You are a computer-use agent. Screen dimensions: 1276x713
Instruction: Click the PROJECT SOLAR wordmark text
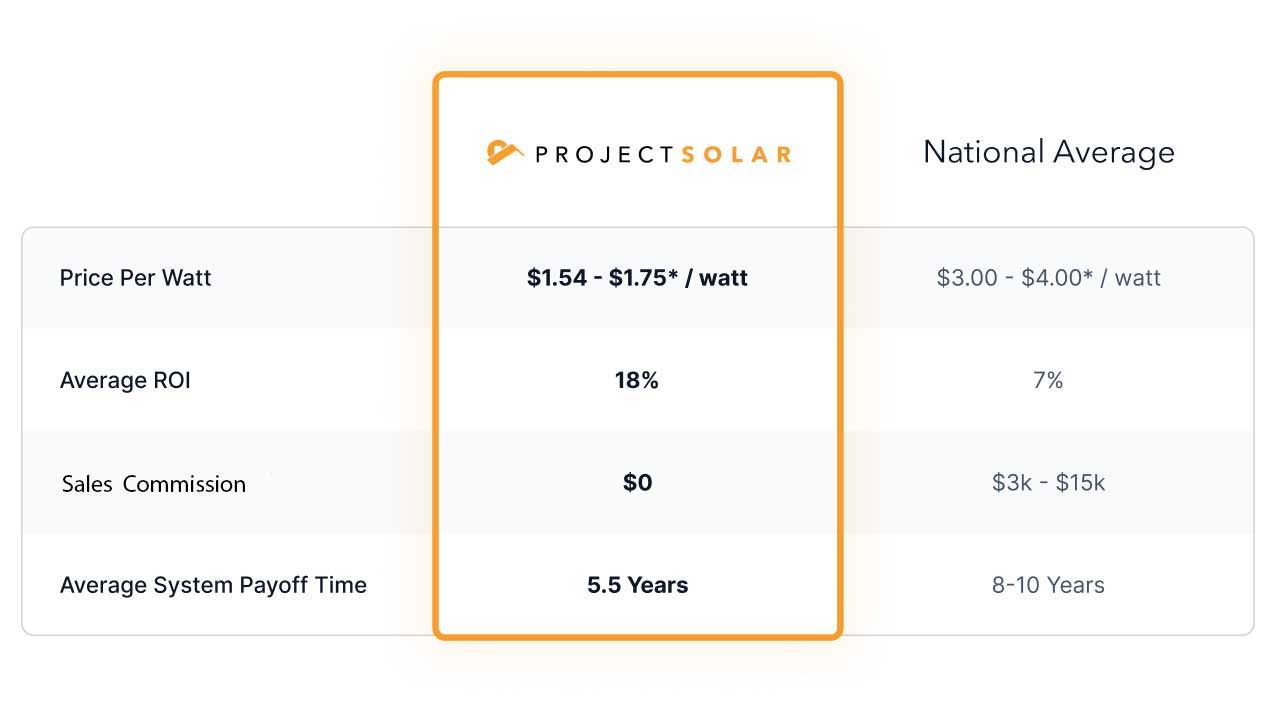click(x=663, y=154)
